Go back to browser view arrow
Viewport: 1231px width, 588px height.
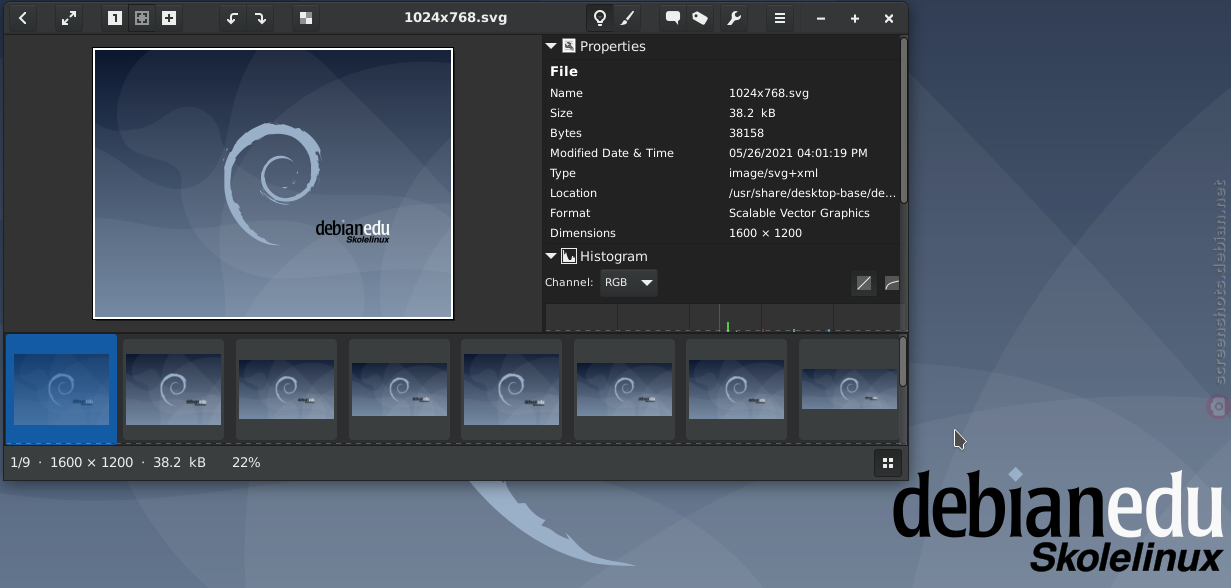23,18
